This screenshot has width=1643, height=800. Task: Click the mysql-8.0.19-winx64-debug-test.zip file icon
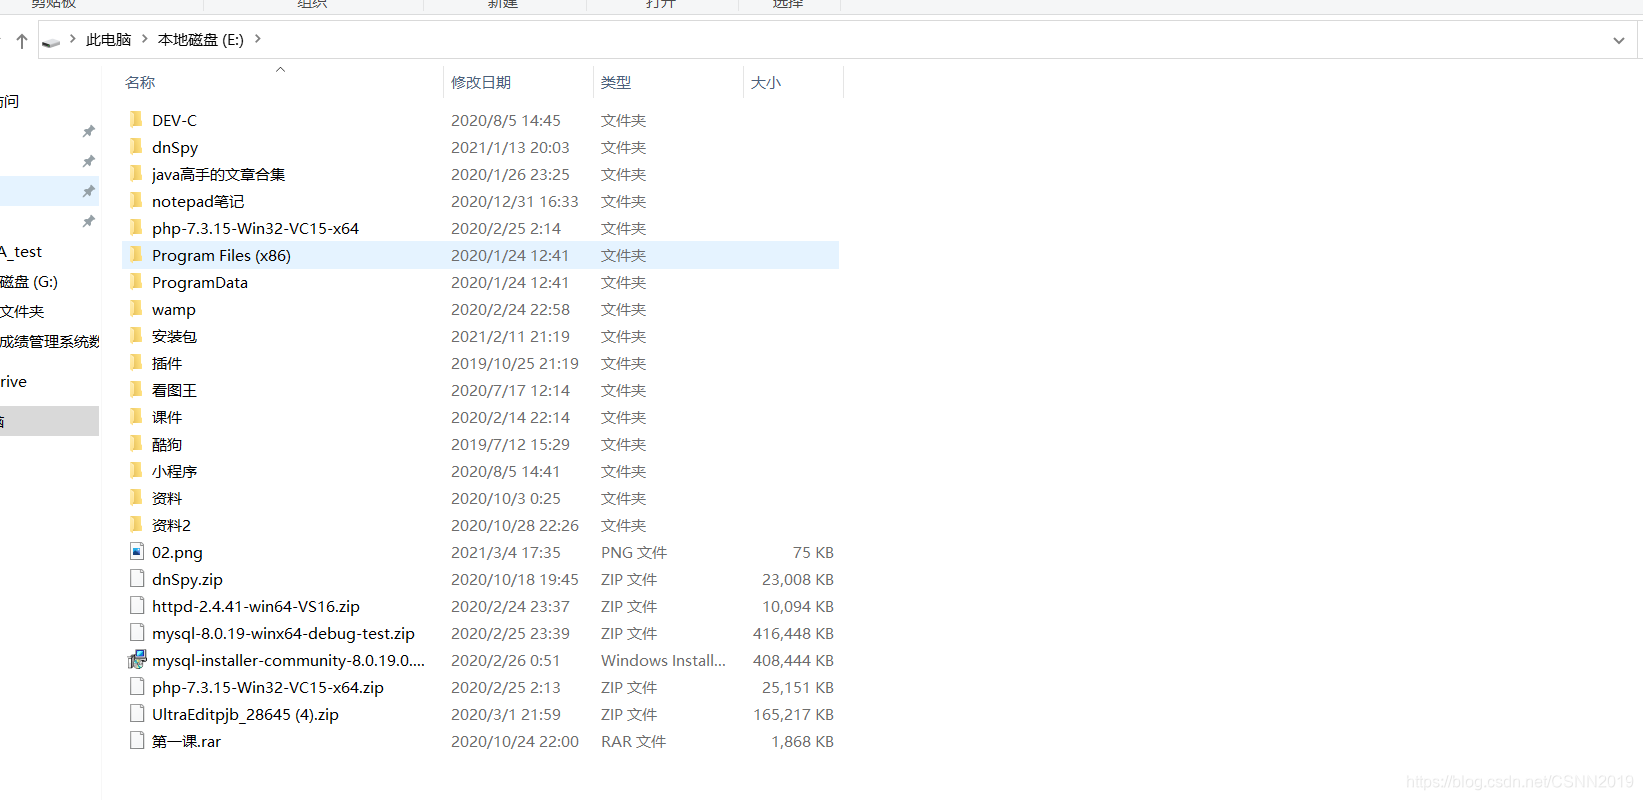pos(137,632)
